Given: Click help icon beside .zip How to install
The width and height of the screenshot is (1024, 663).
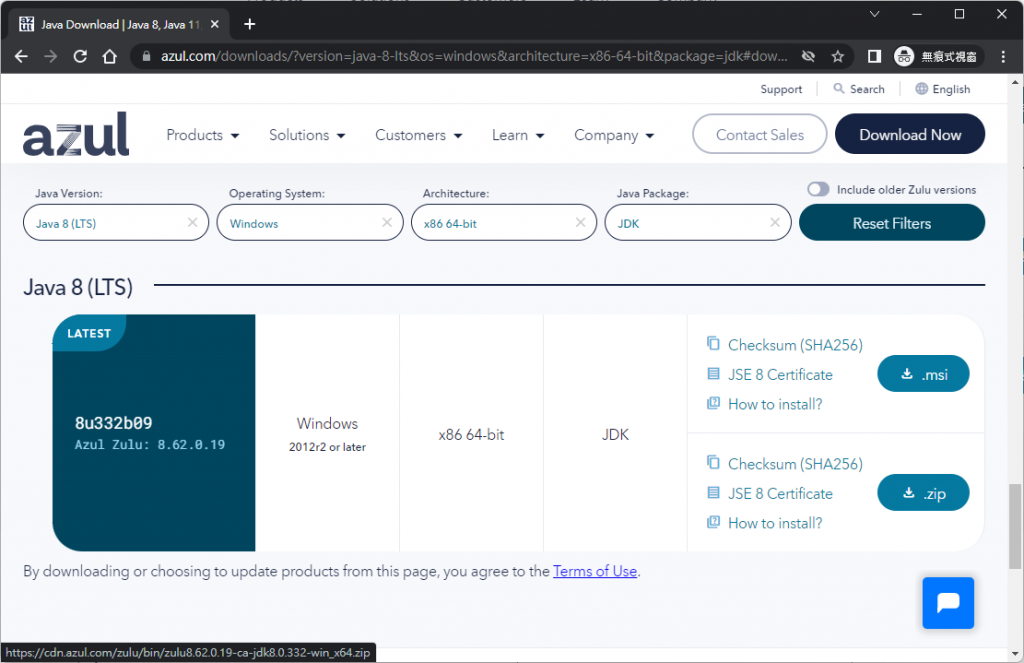Looking at the screenshot, I should pos(713,522).
